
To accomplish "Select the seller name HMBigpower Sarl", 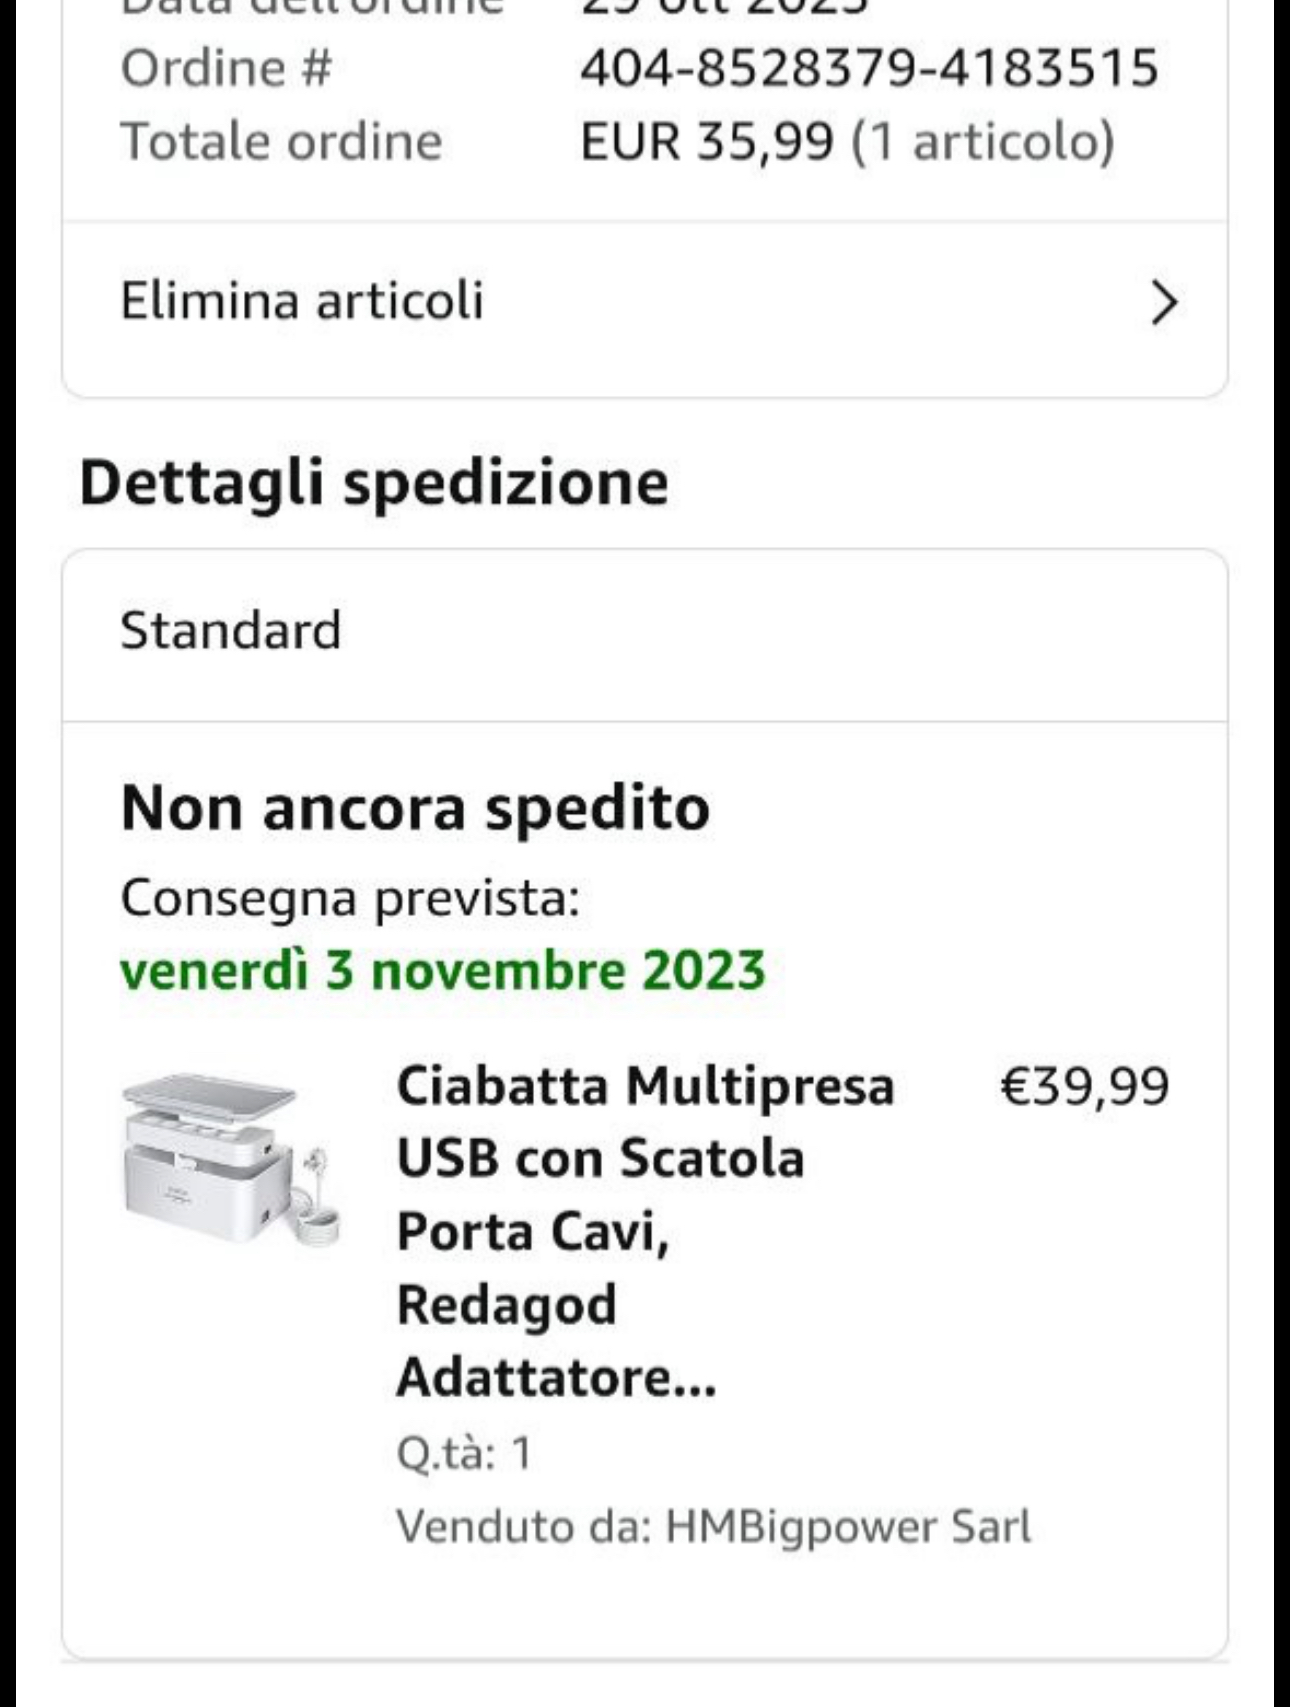I will pyautogui.click(x=848, y=1527).
